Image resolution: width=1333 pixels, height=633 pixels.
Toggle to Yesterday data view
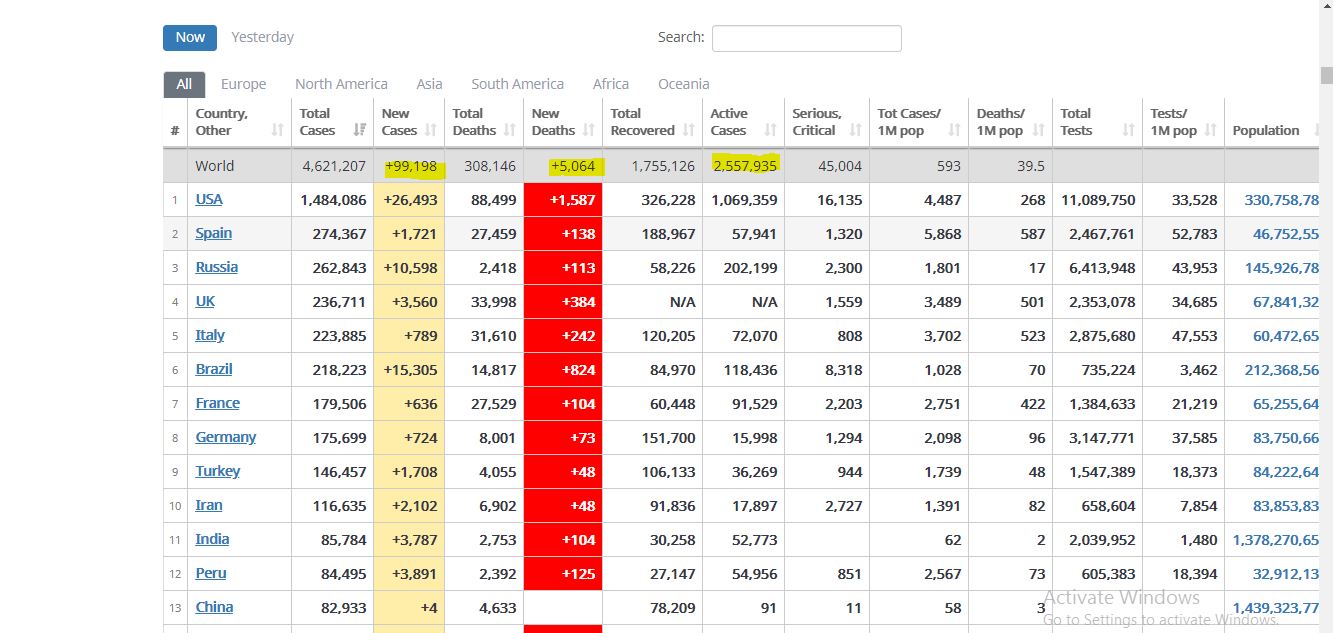click(x=262, y=37)
